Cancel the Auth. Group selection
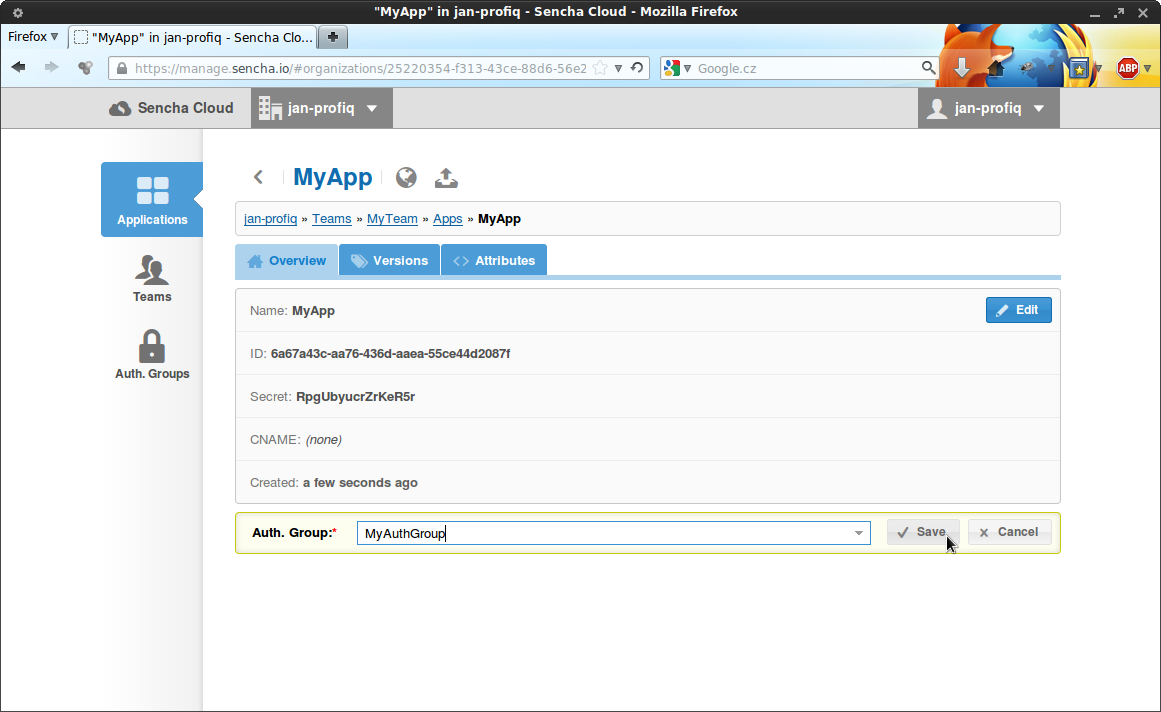1161x712 pixels. click(1008, 532)
